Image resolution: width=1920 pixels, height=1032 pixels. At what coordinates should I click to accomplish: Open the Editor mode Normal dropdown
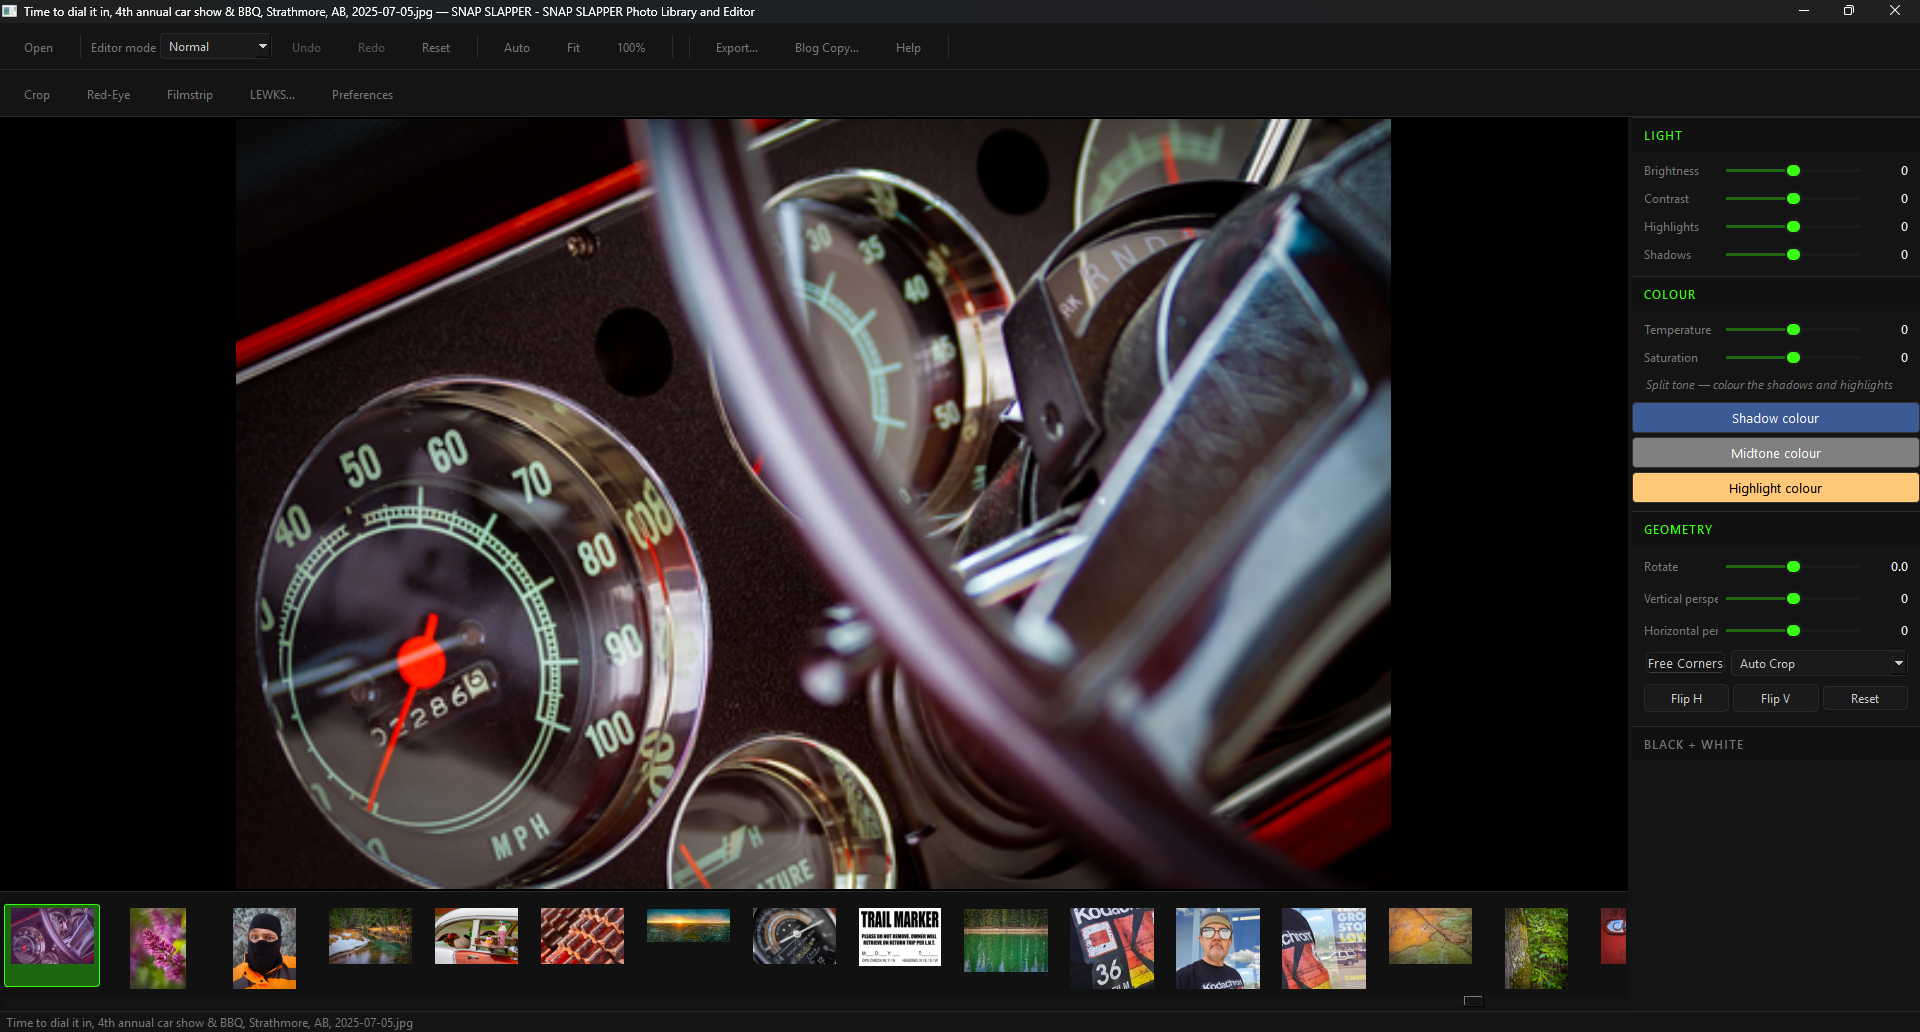click(216, 47)
